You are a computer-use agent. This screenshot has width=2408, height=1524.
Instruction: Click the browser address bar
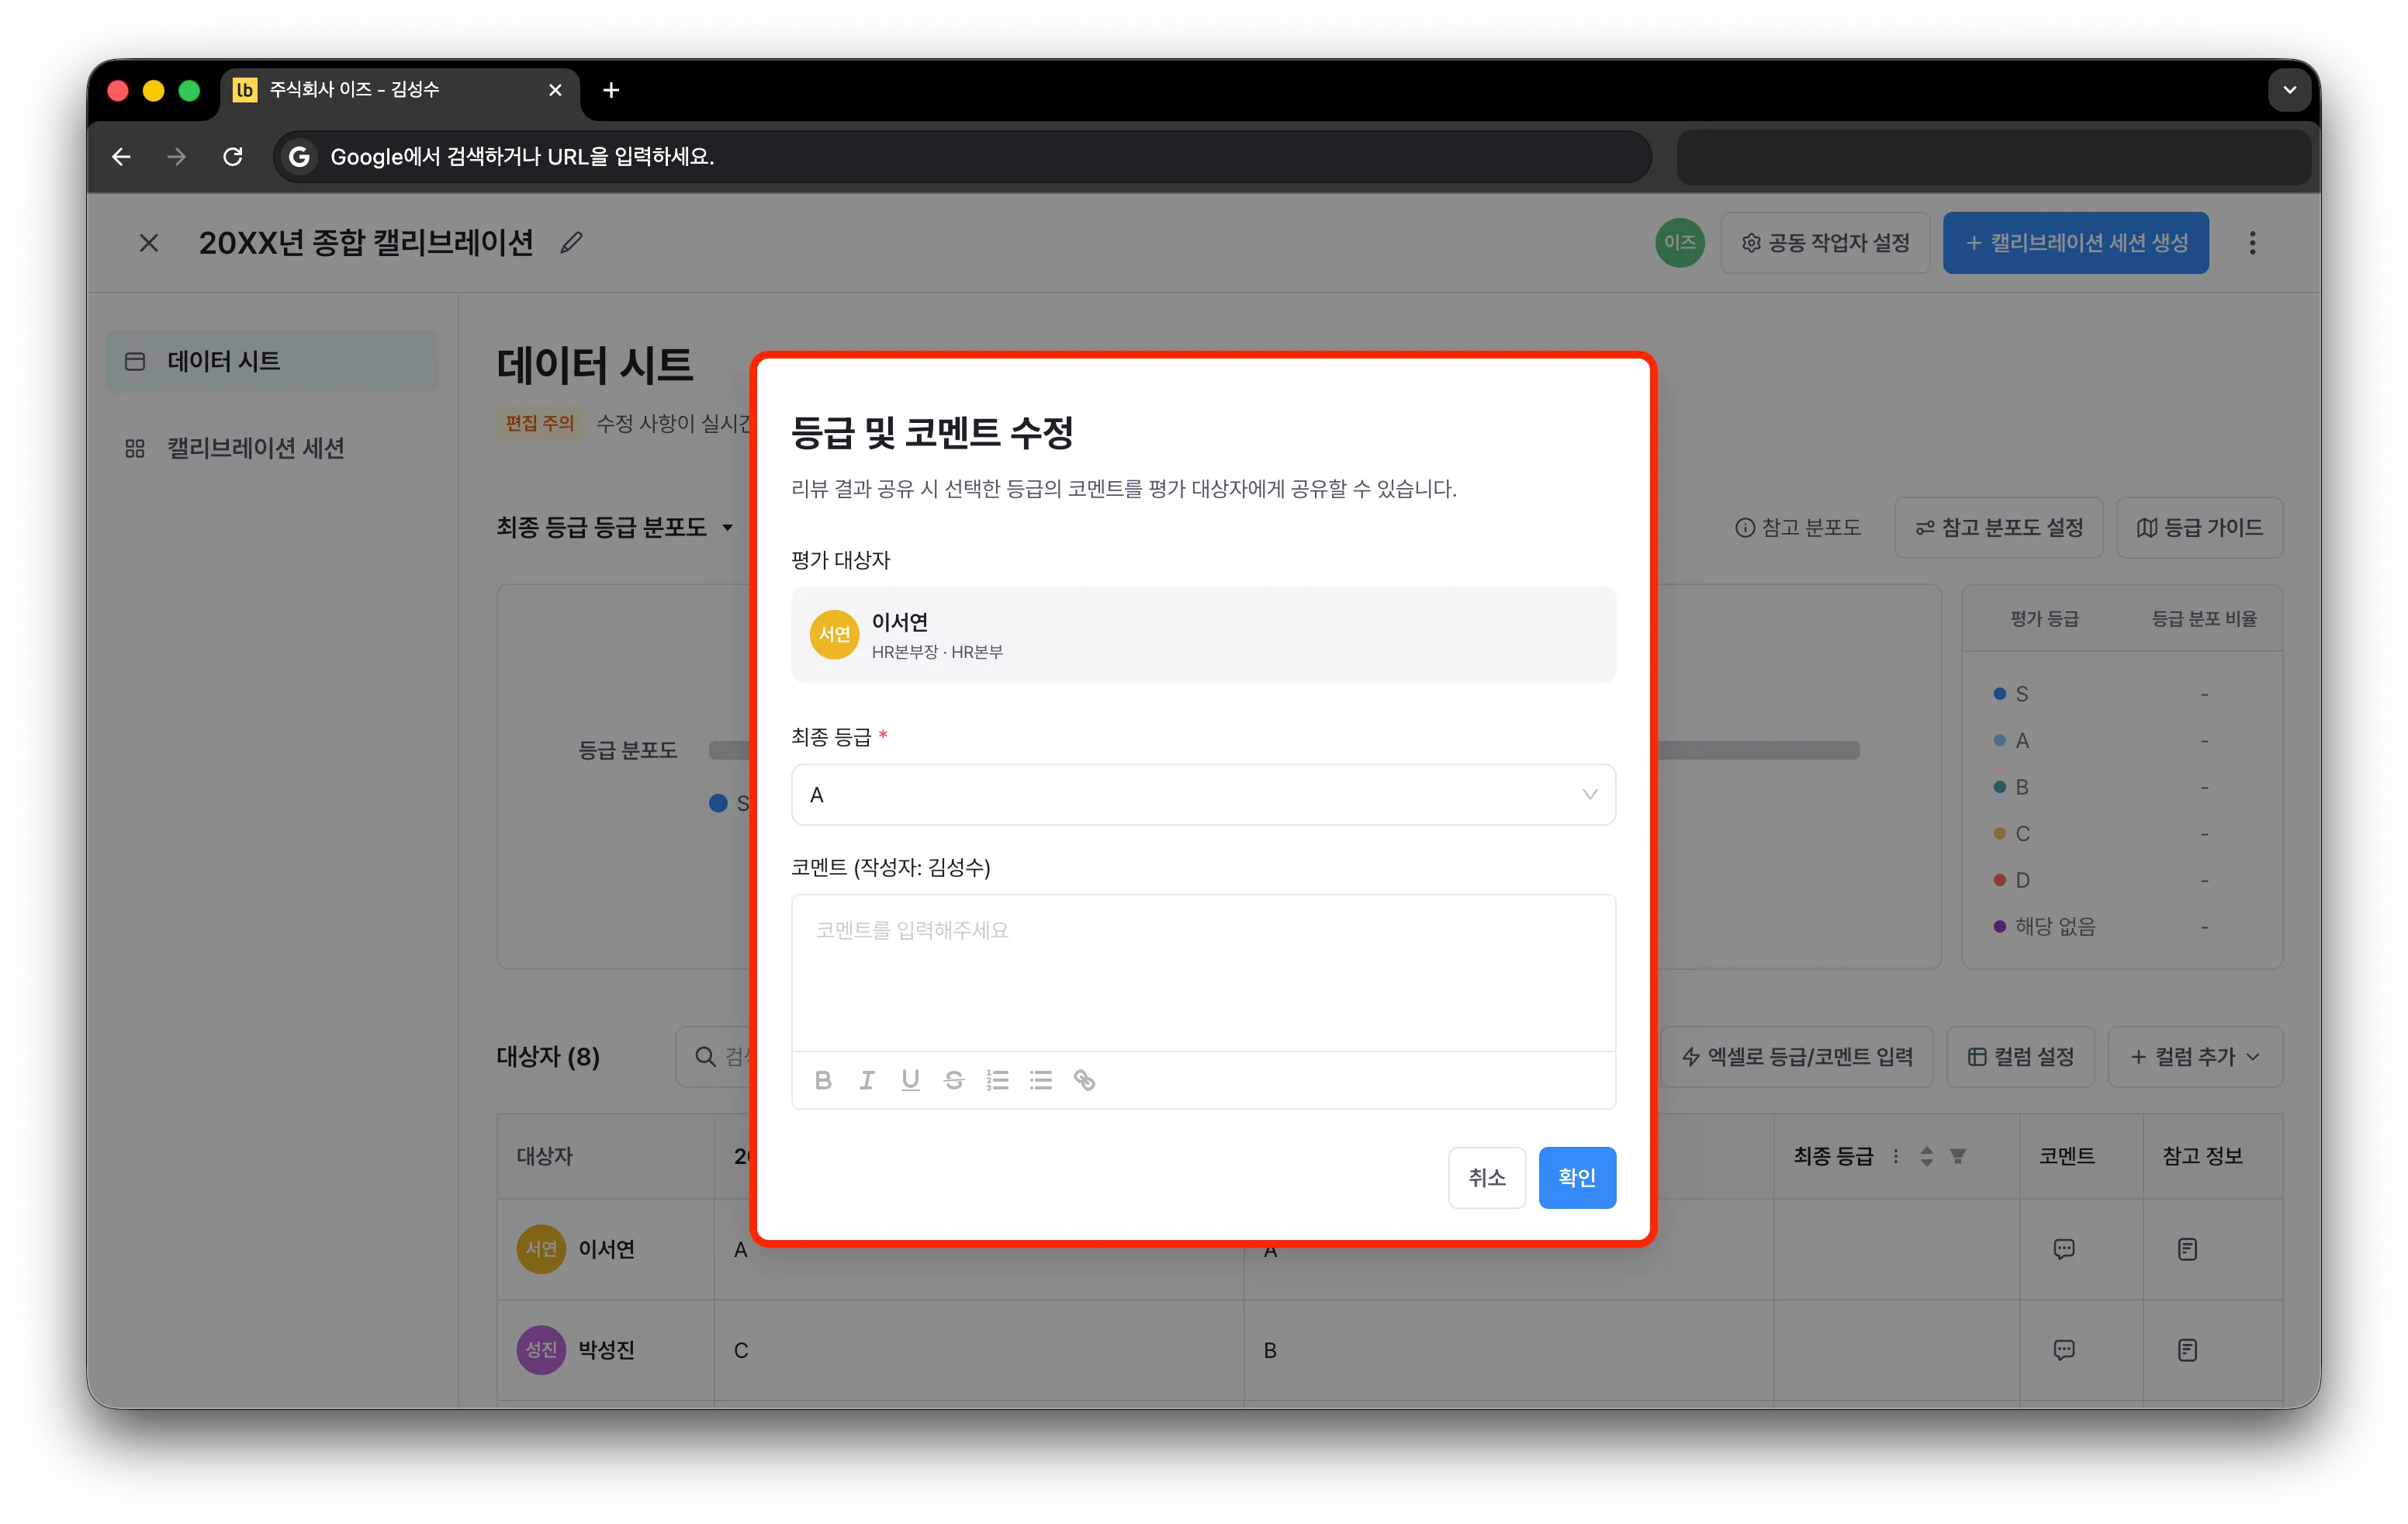point(962,157)
